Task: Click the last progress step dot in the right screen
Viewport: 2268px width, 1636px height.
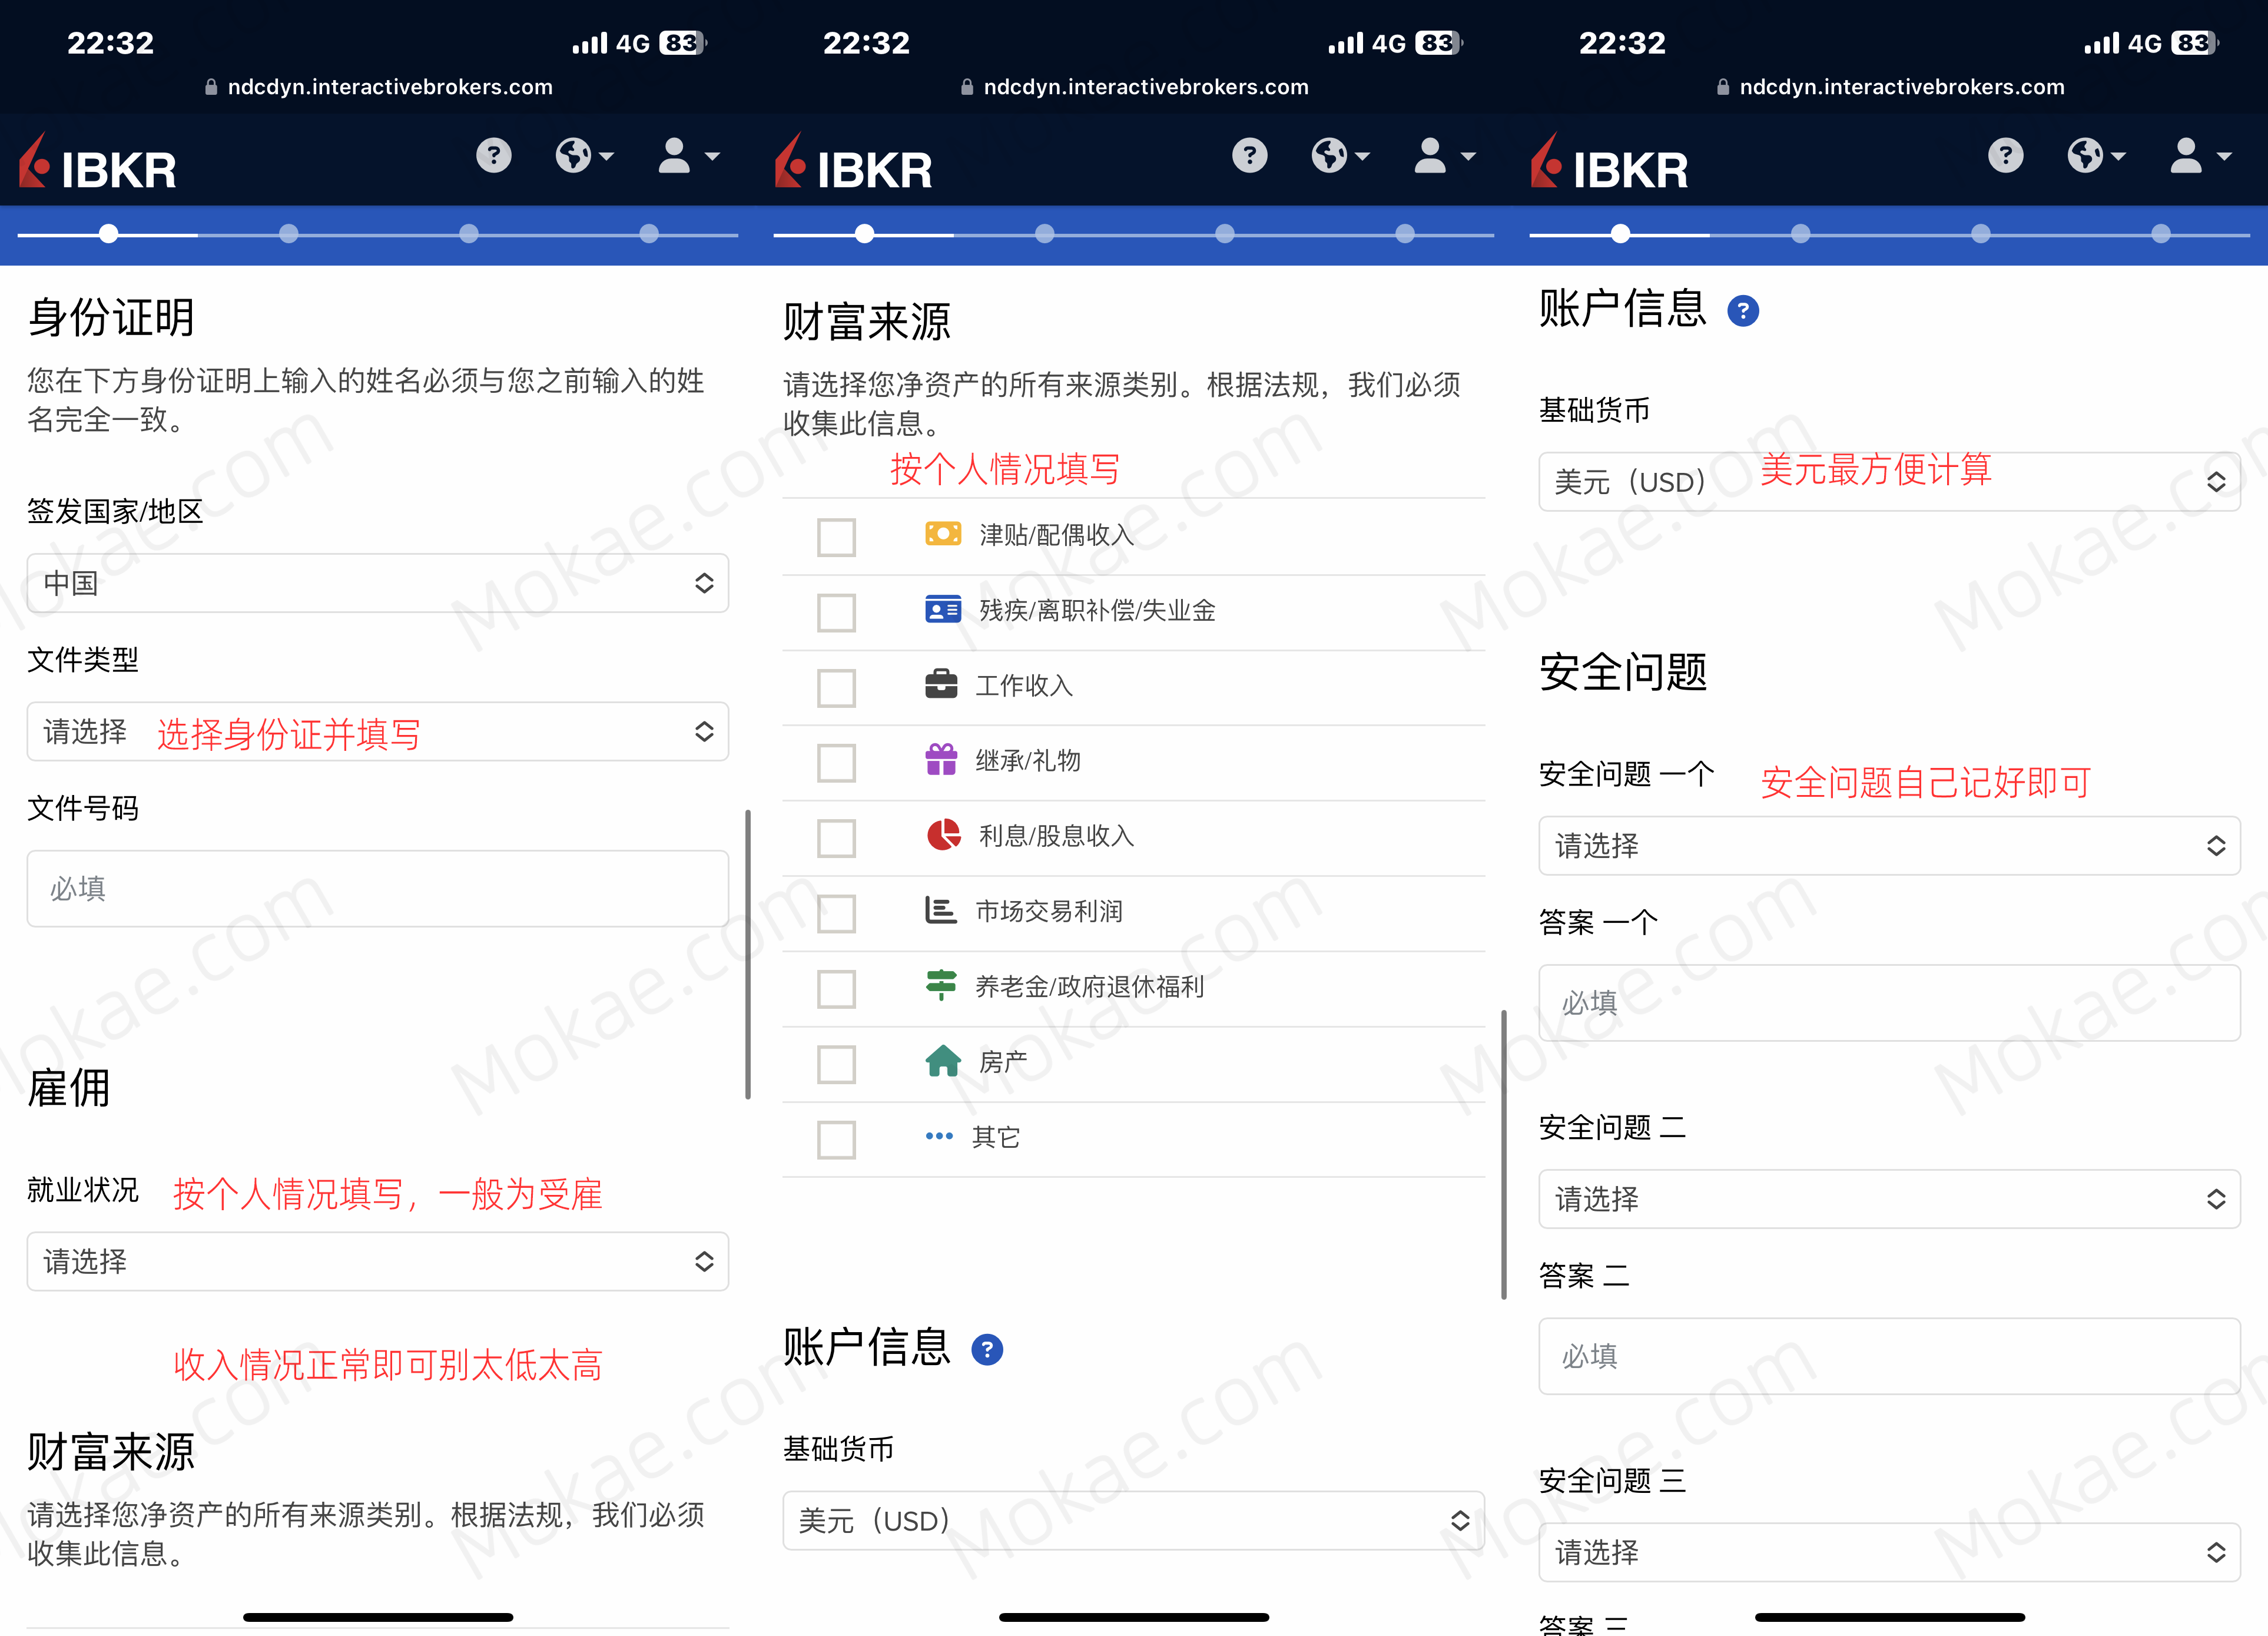Action: click(2161, 234)
